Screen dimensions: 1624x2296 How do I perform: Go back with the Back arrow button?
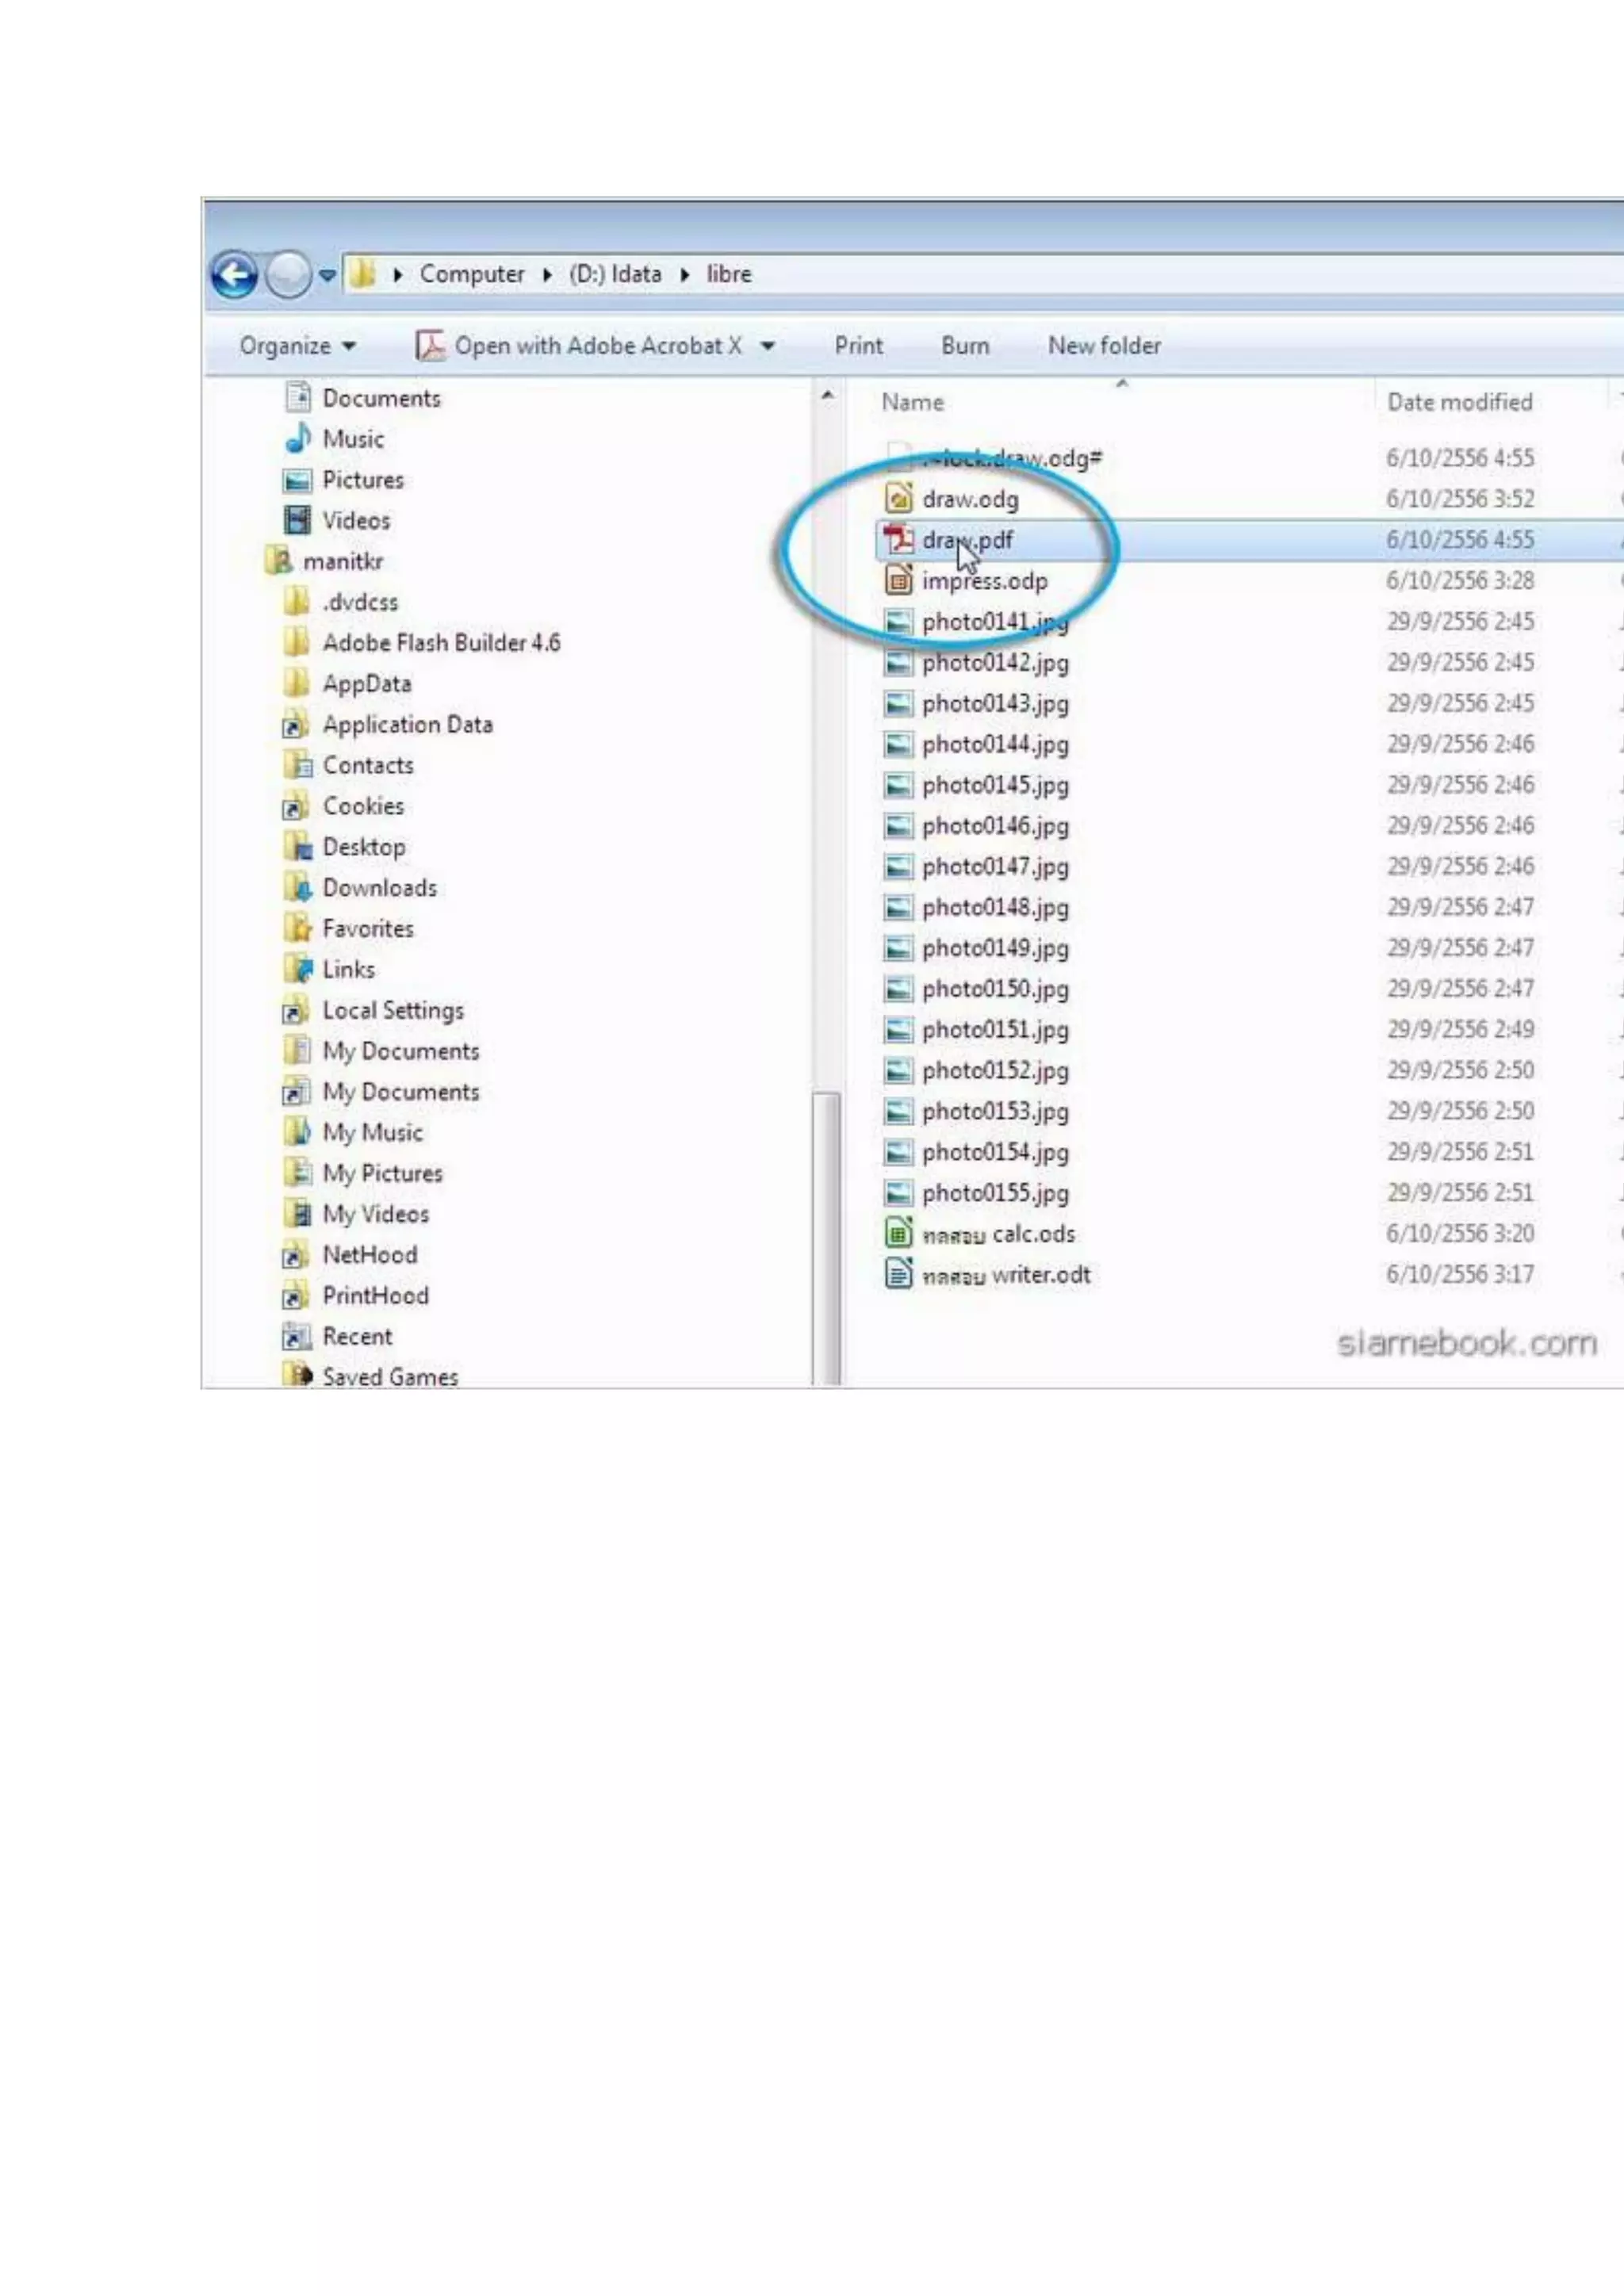(x=235, y=275)
